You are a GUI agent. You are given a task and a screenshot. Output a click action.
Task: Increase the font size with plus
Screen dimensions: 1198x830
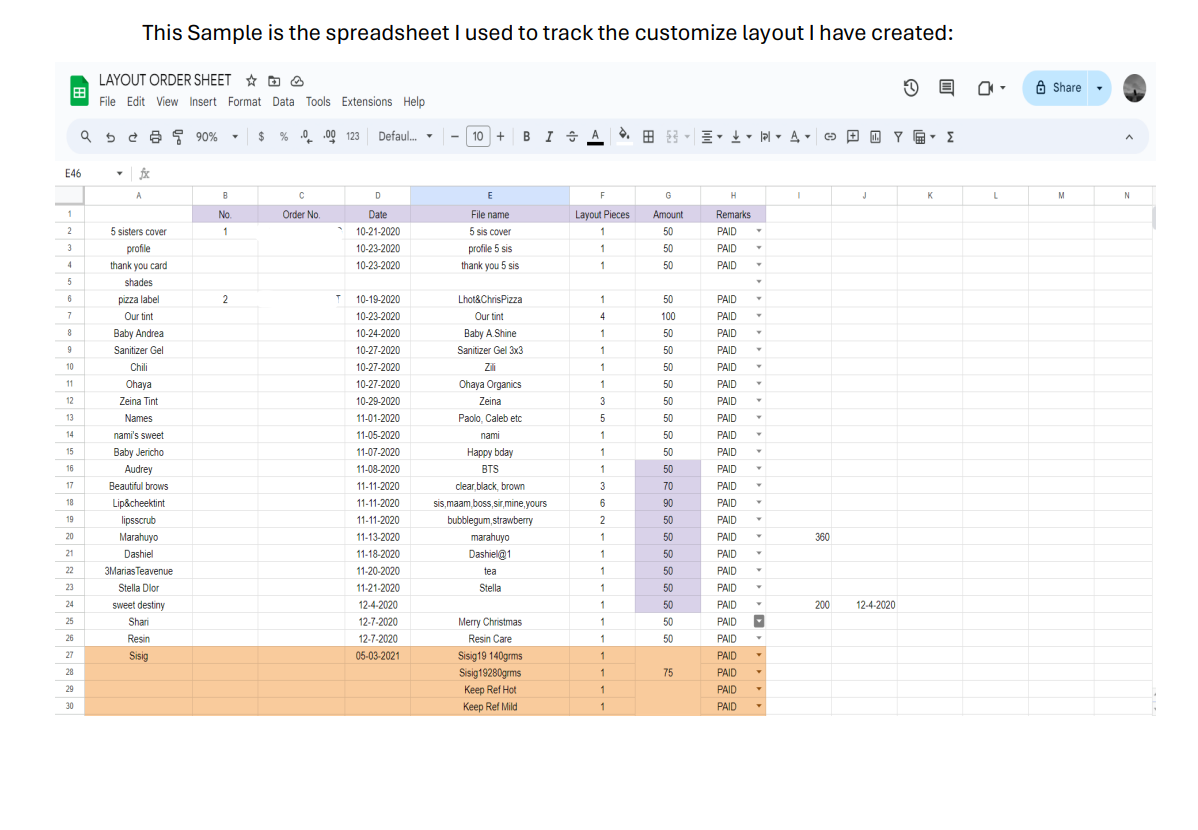pos(501,137)
